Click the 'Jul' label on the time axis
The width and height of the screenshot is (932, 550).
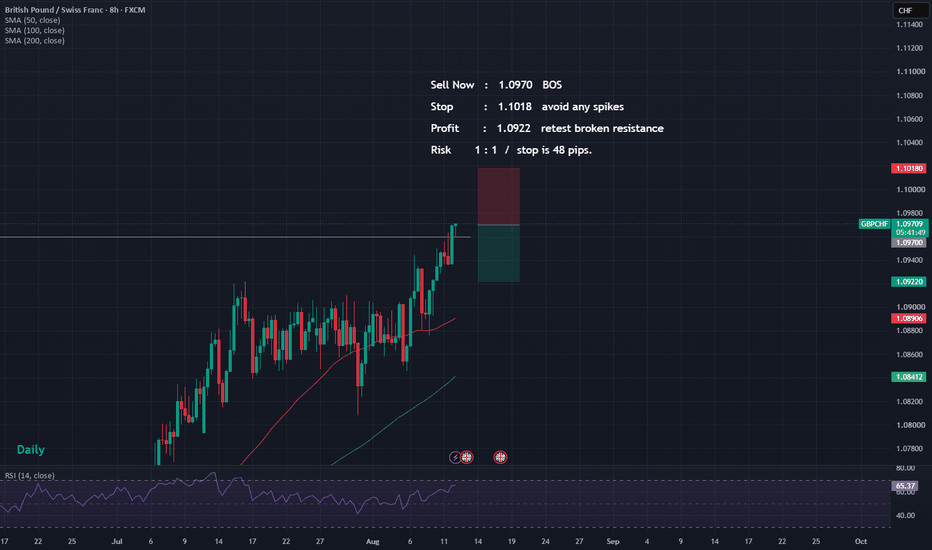click(x=117, y=542)
